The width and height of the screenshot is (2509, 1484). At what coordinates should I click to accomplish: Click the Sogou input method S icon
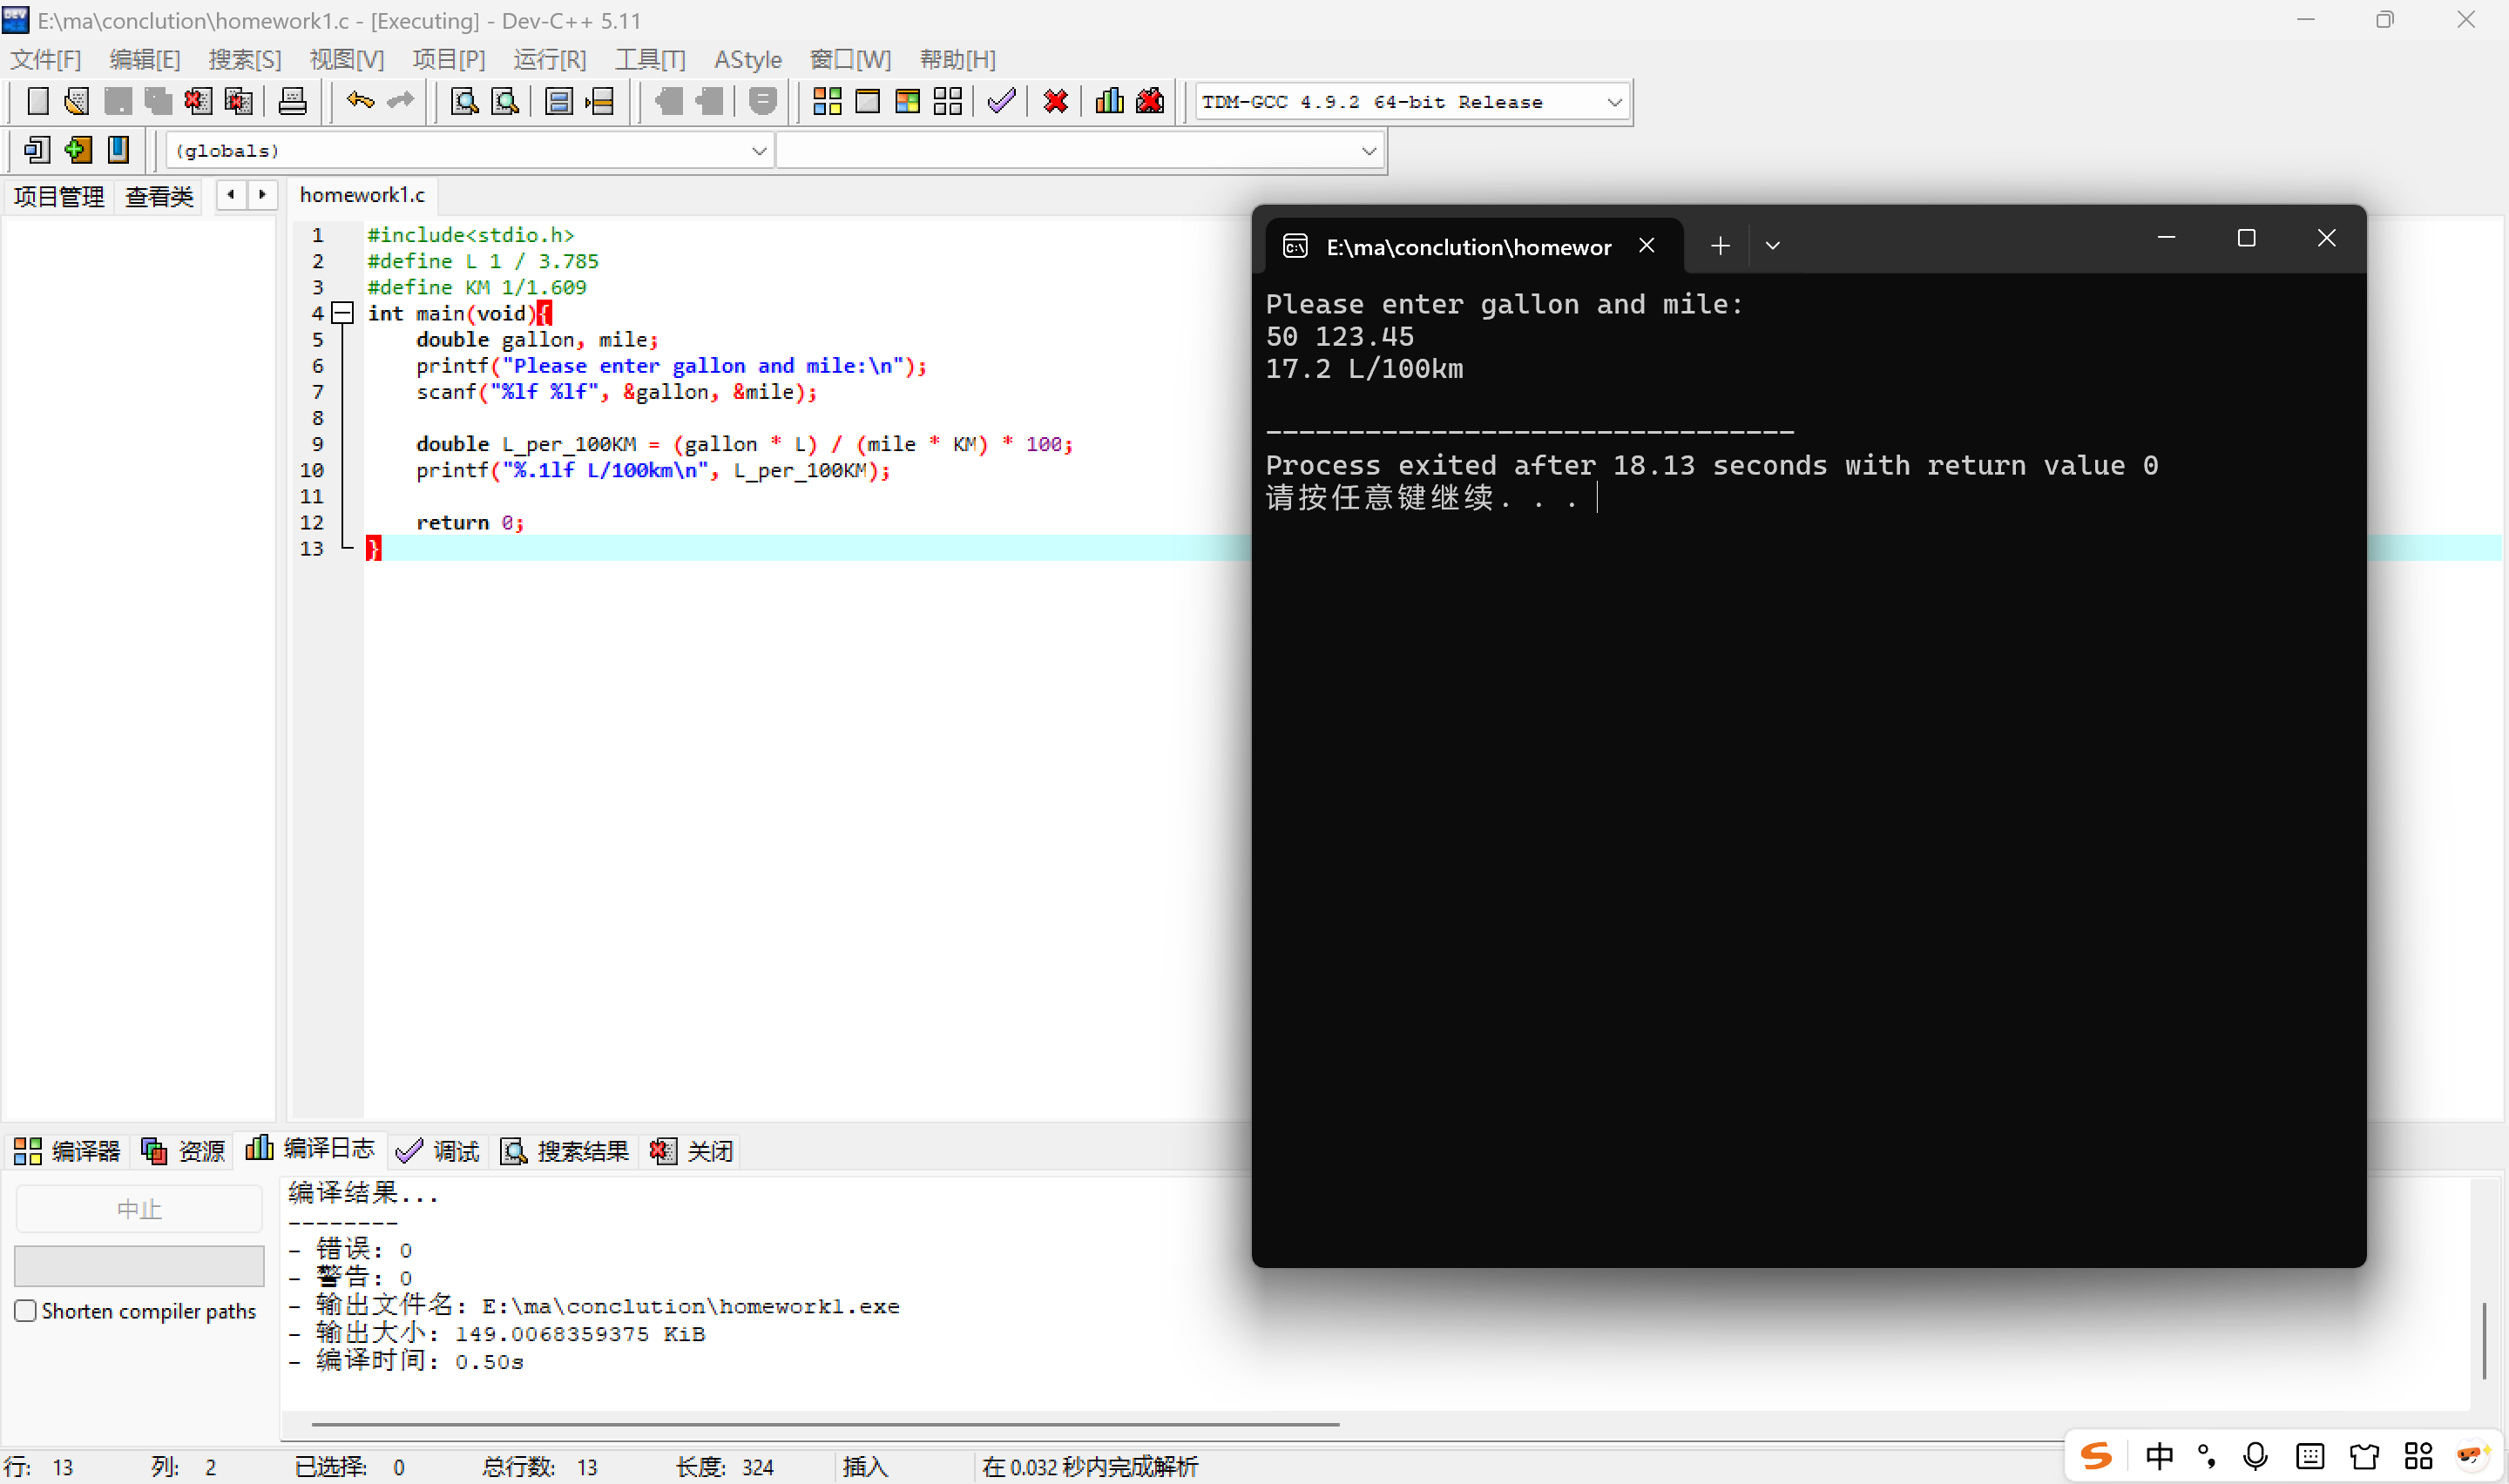click(2095, 1456)
